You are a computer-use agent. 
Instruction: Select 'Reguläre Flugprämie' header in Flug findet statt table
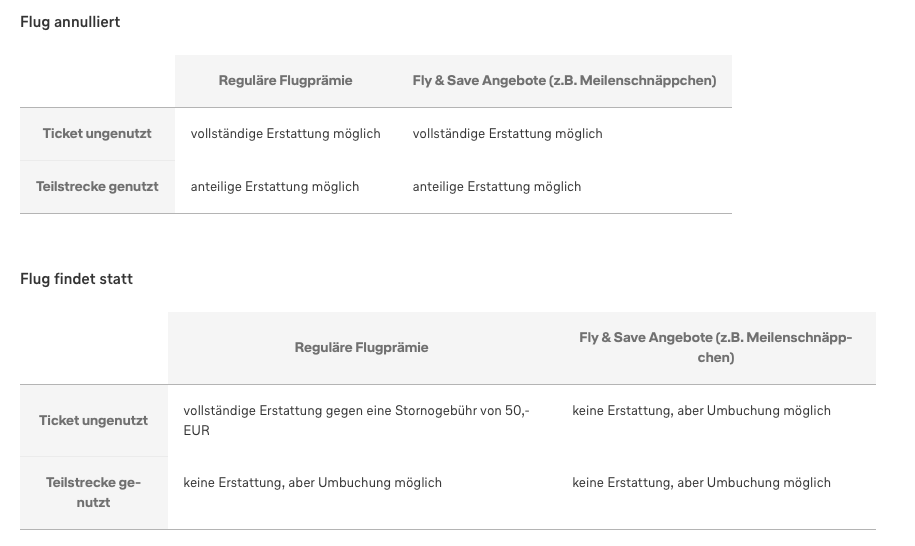[361, 348]
